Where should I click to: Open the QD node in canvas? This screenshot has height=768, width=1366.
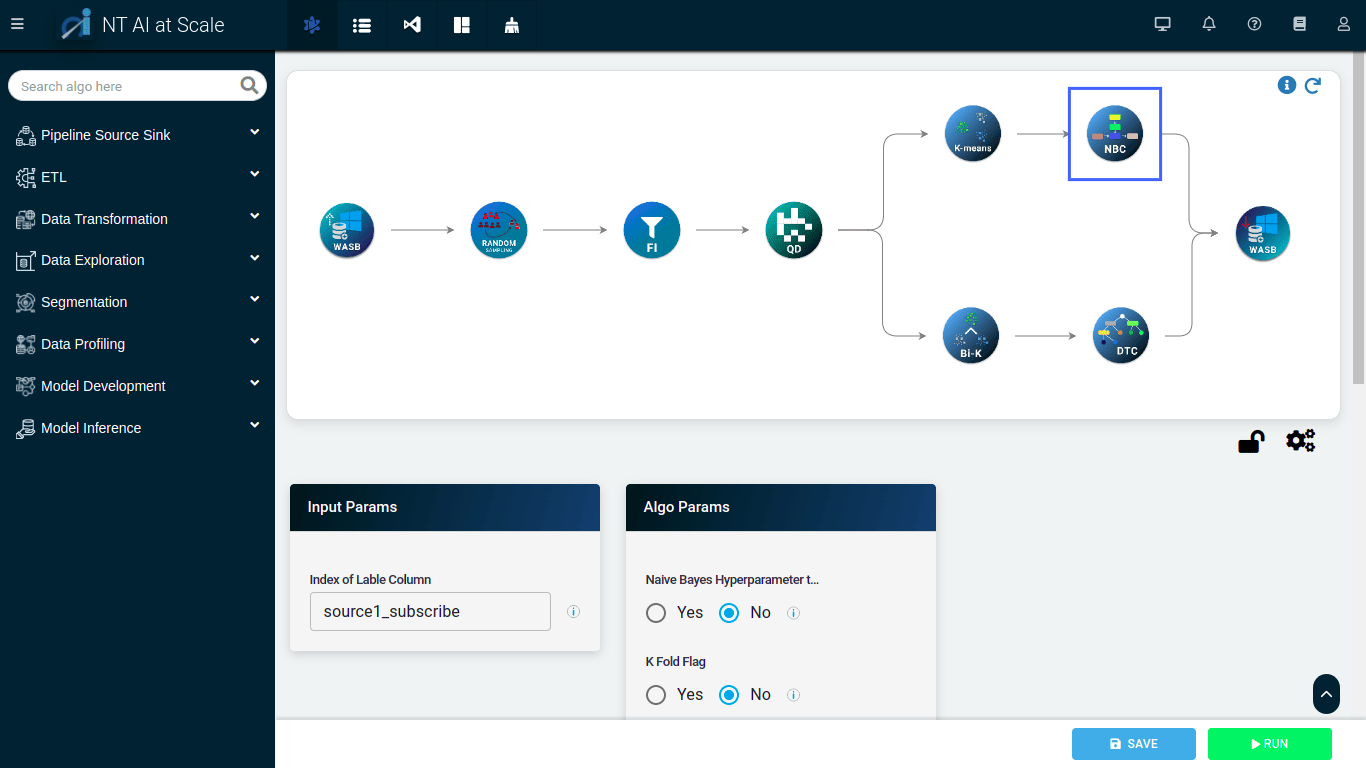pyautogui.click(x=793, y=230)
